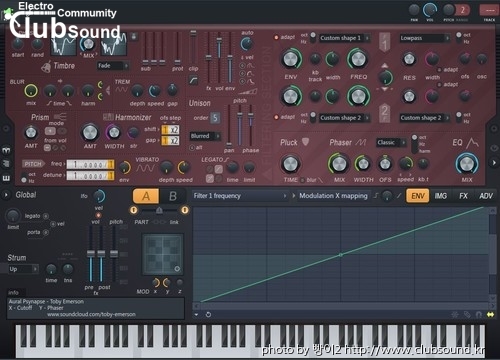The width and height of the screenshot is (500, 360).
Task: Click the clip curve shape button
Action: click(x=193, y=80)
